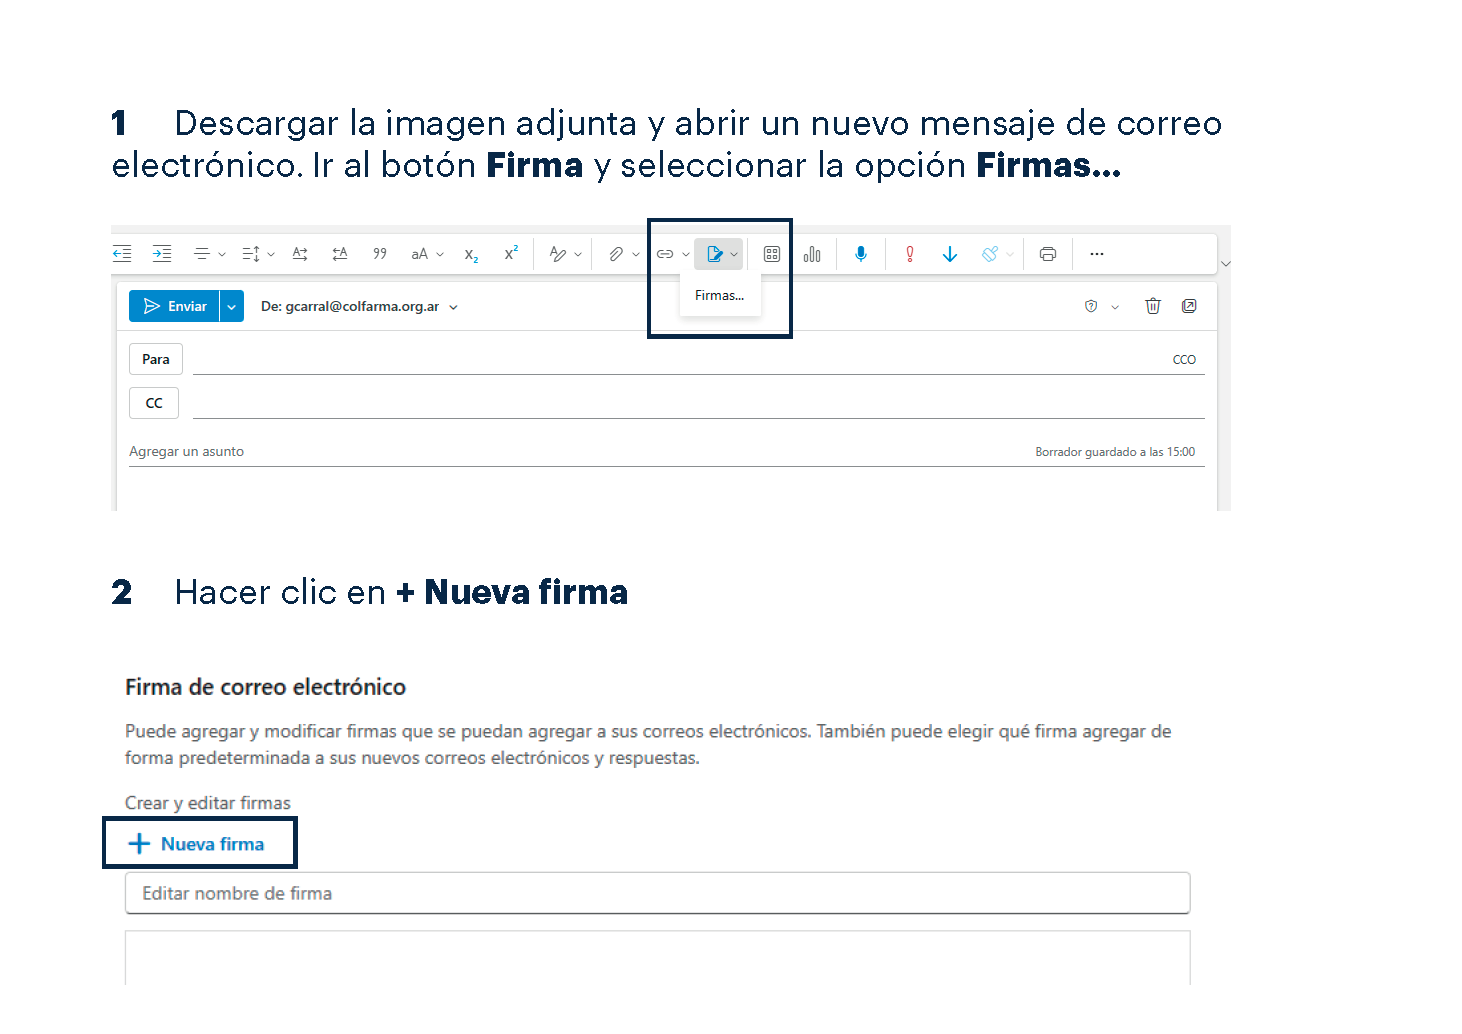Screen dimensions: 1462x1034
Task: Click + Nueva firma
Action: [199, 844]
